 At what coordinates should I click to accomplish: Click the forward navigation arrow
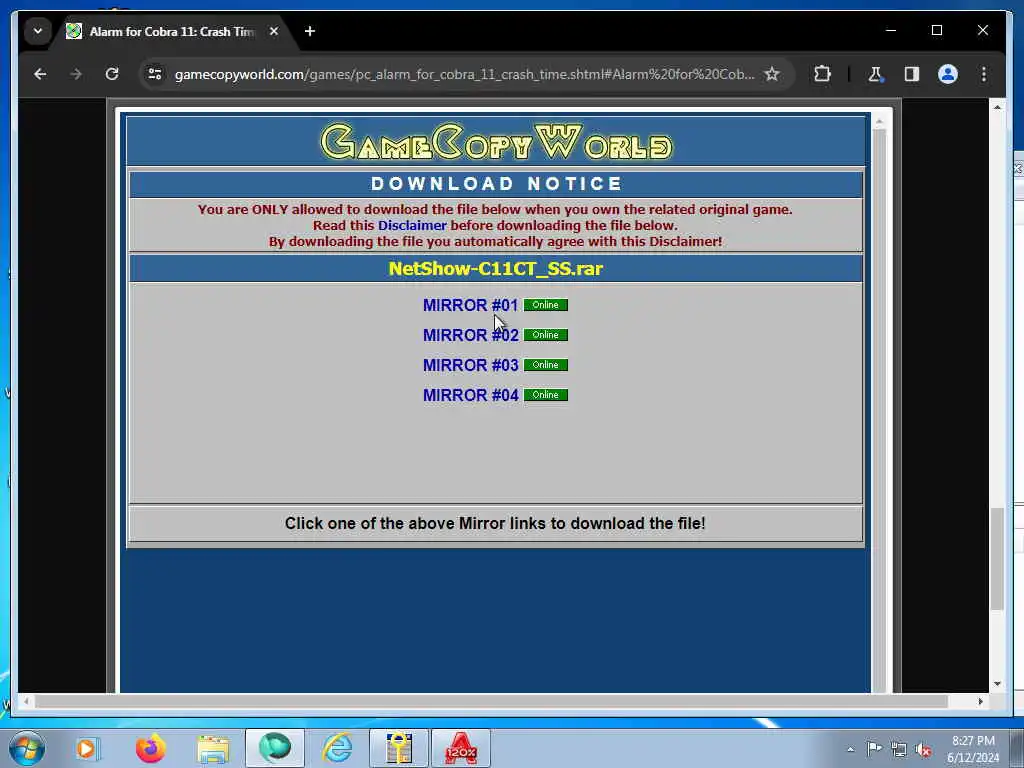click(76, 74)
